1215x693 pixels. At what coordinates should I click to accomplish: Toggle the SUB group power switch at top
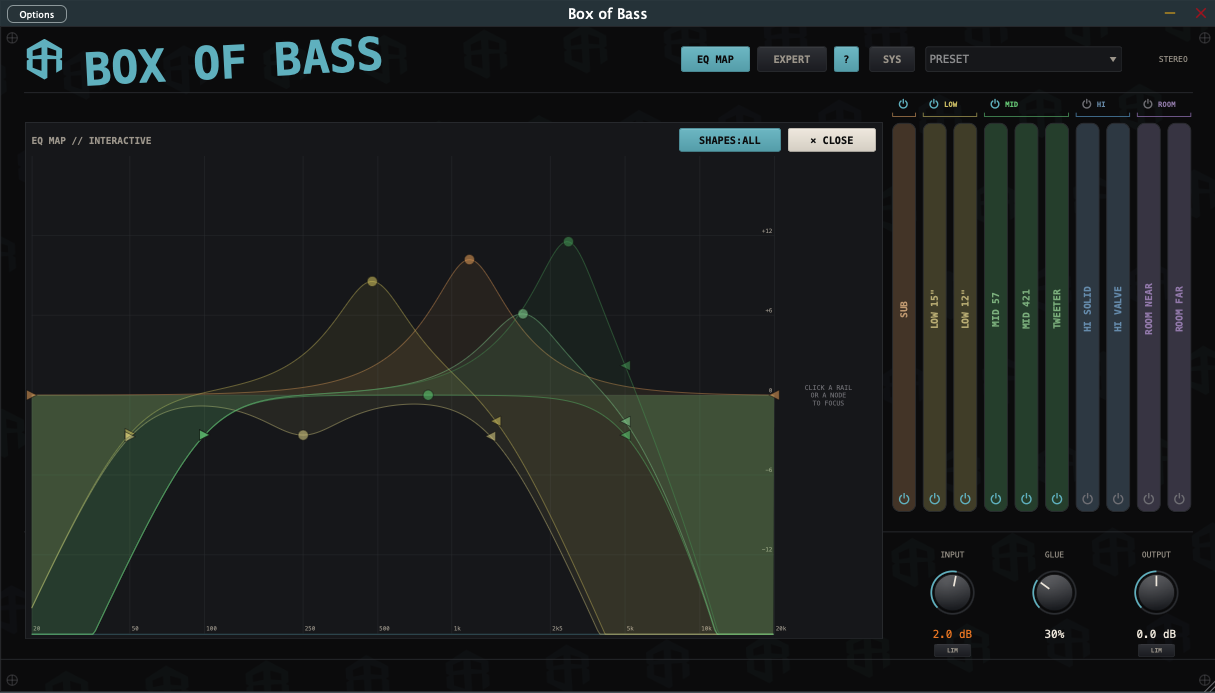(x=903, y=104)
